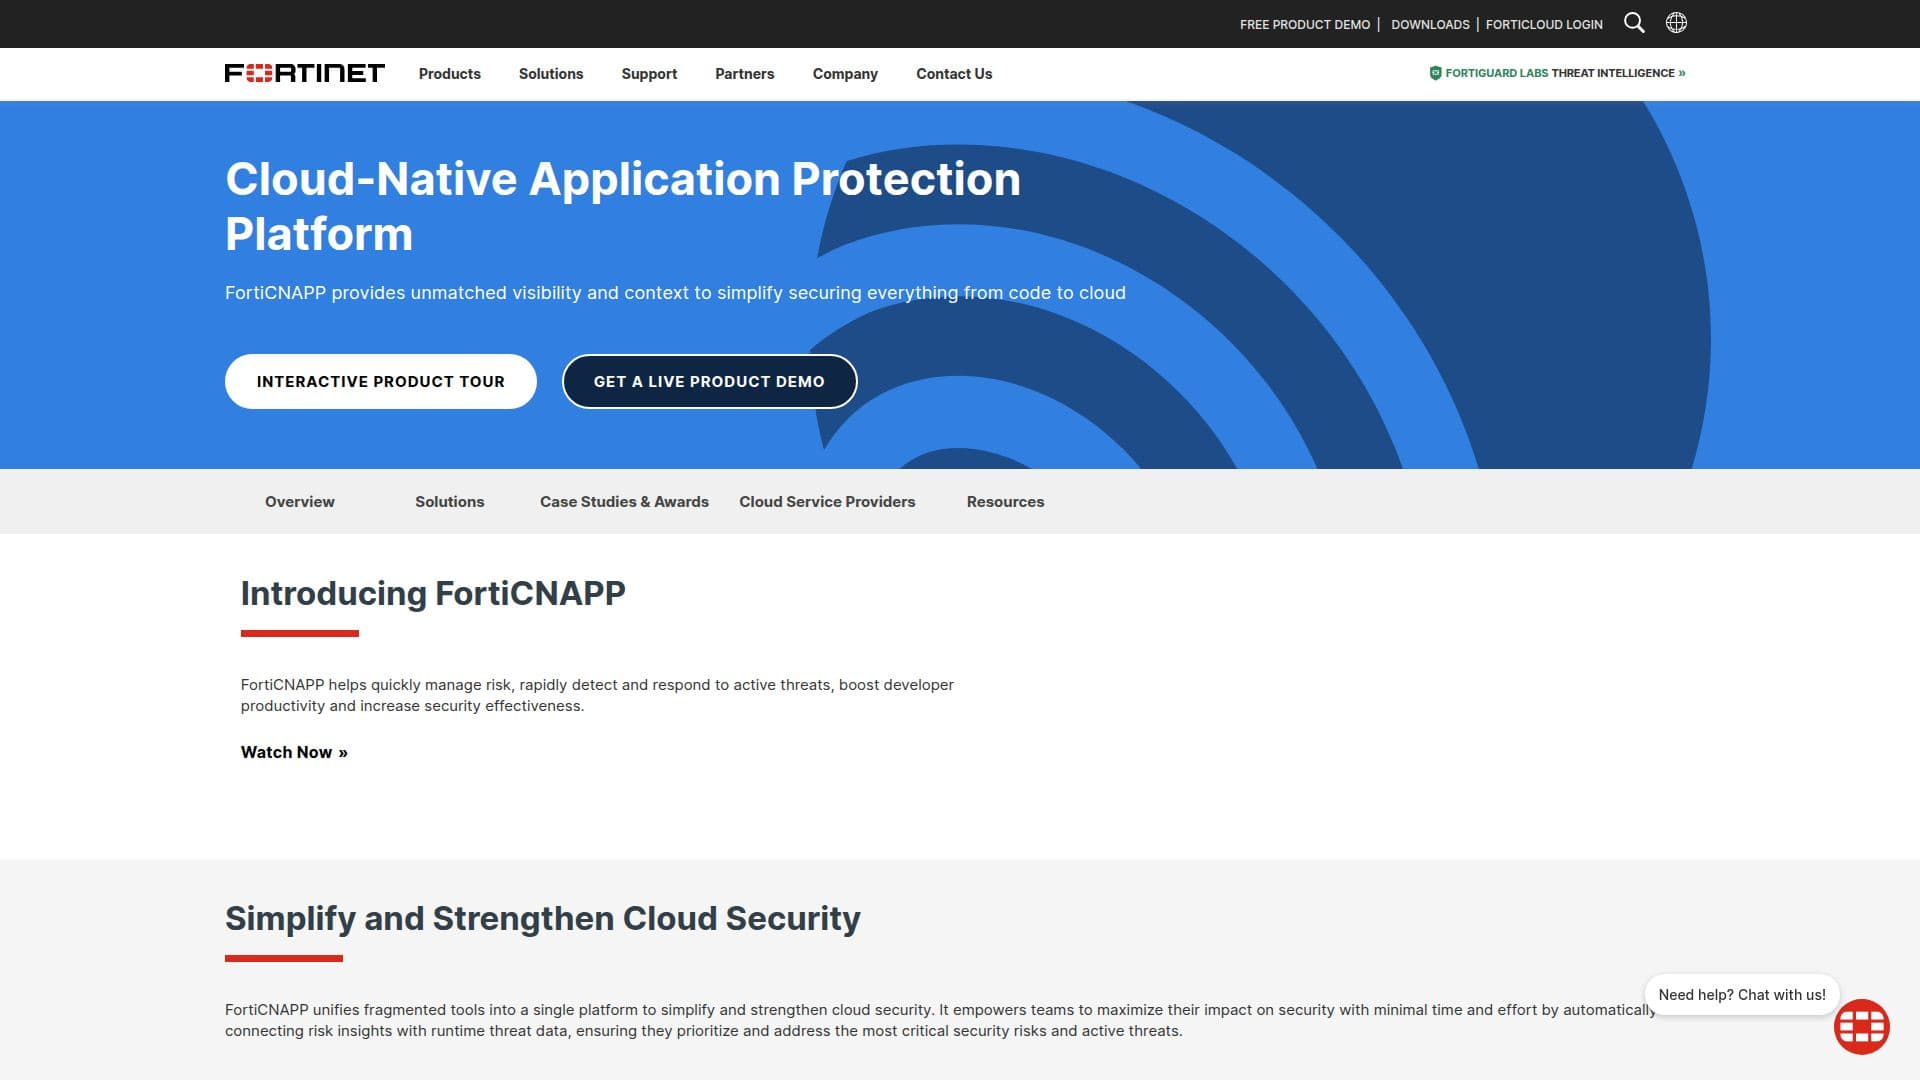
Task: Switch to the Overview tab
Action: [300, 501]
